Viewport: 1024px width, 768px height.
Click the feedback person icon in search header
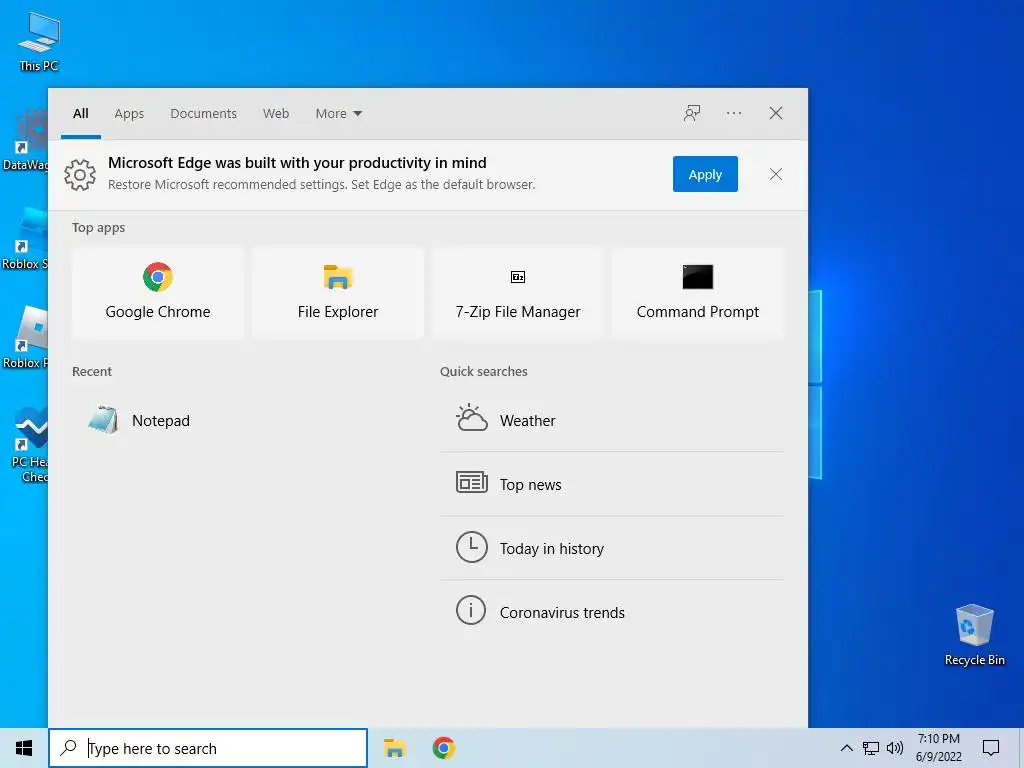[x=692, y=113]
